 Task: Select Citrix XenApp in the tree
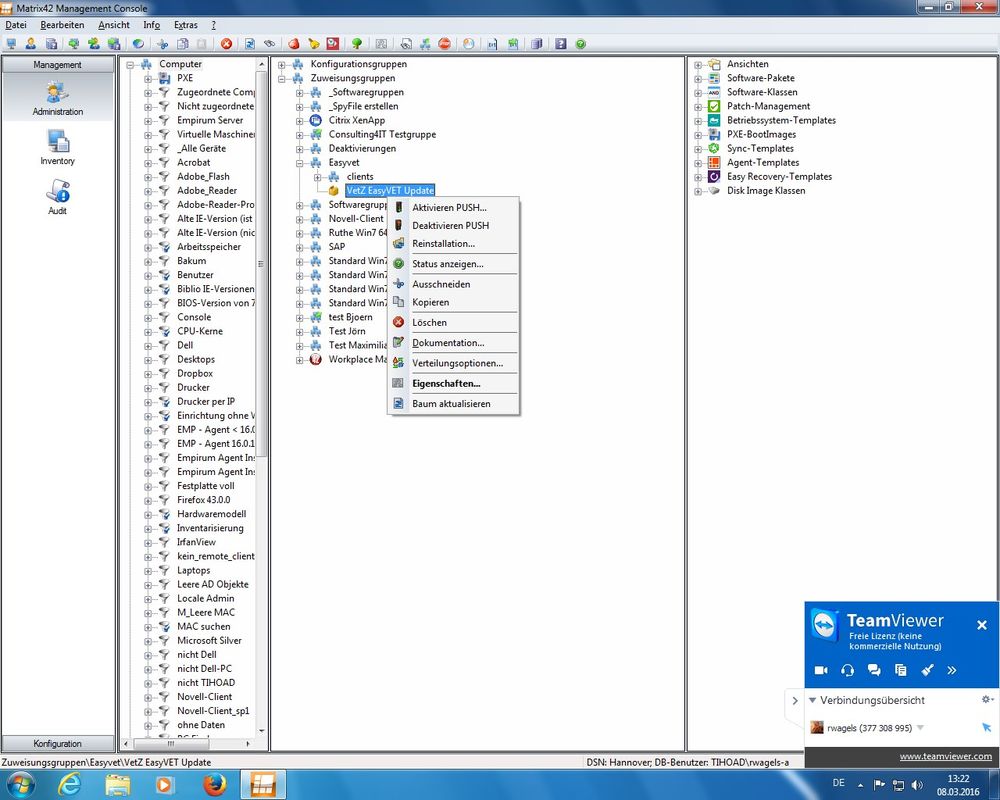point(356,120)
